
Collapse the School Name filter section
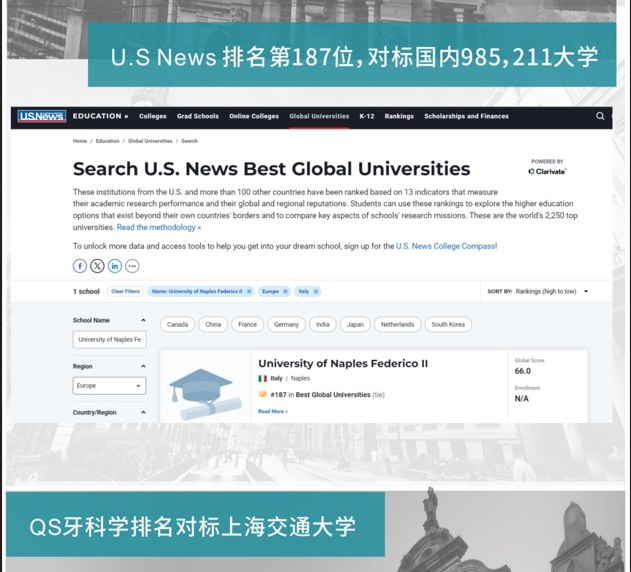(143, 320)
